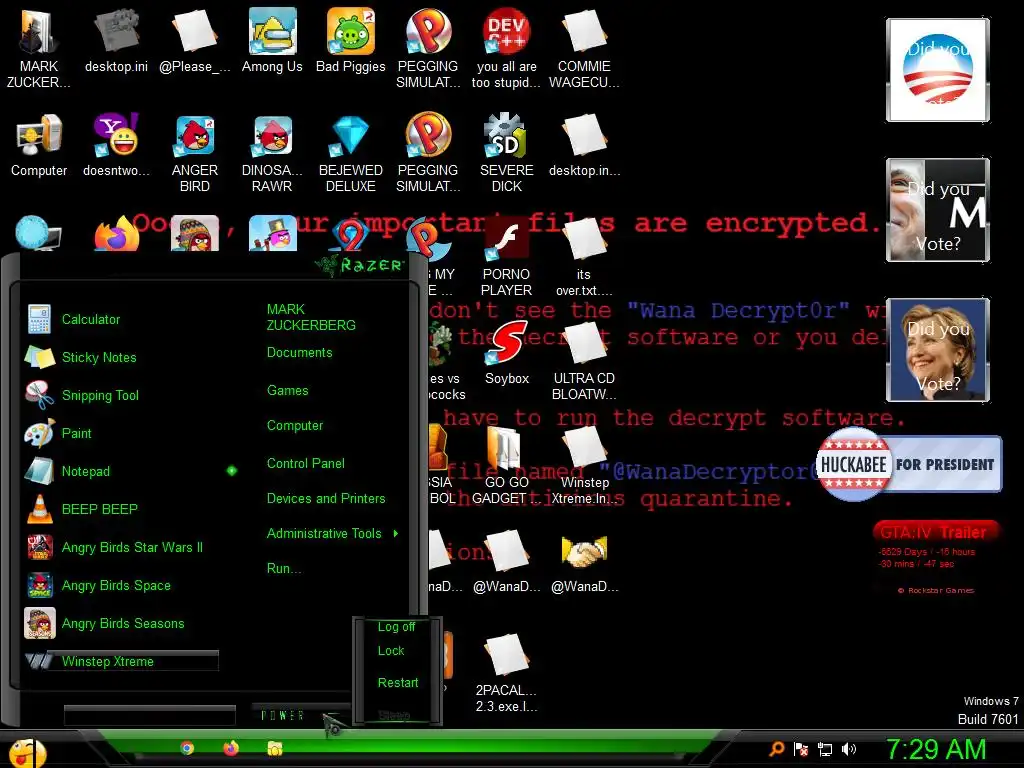
Task: Open Devices and Printers
Action: [x=326, y=498]
